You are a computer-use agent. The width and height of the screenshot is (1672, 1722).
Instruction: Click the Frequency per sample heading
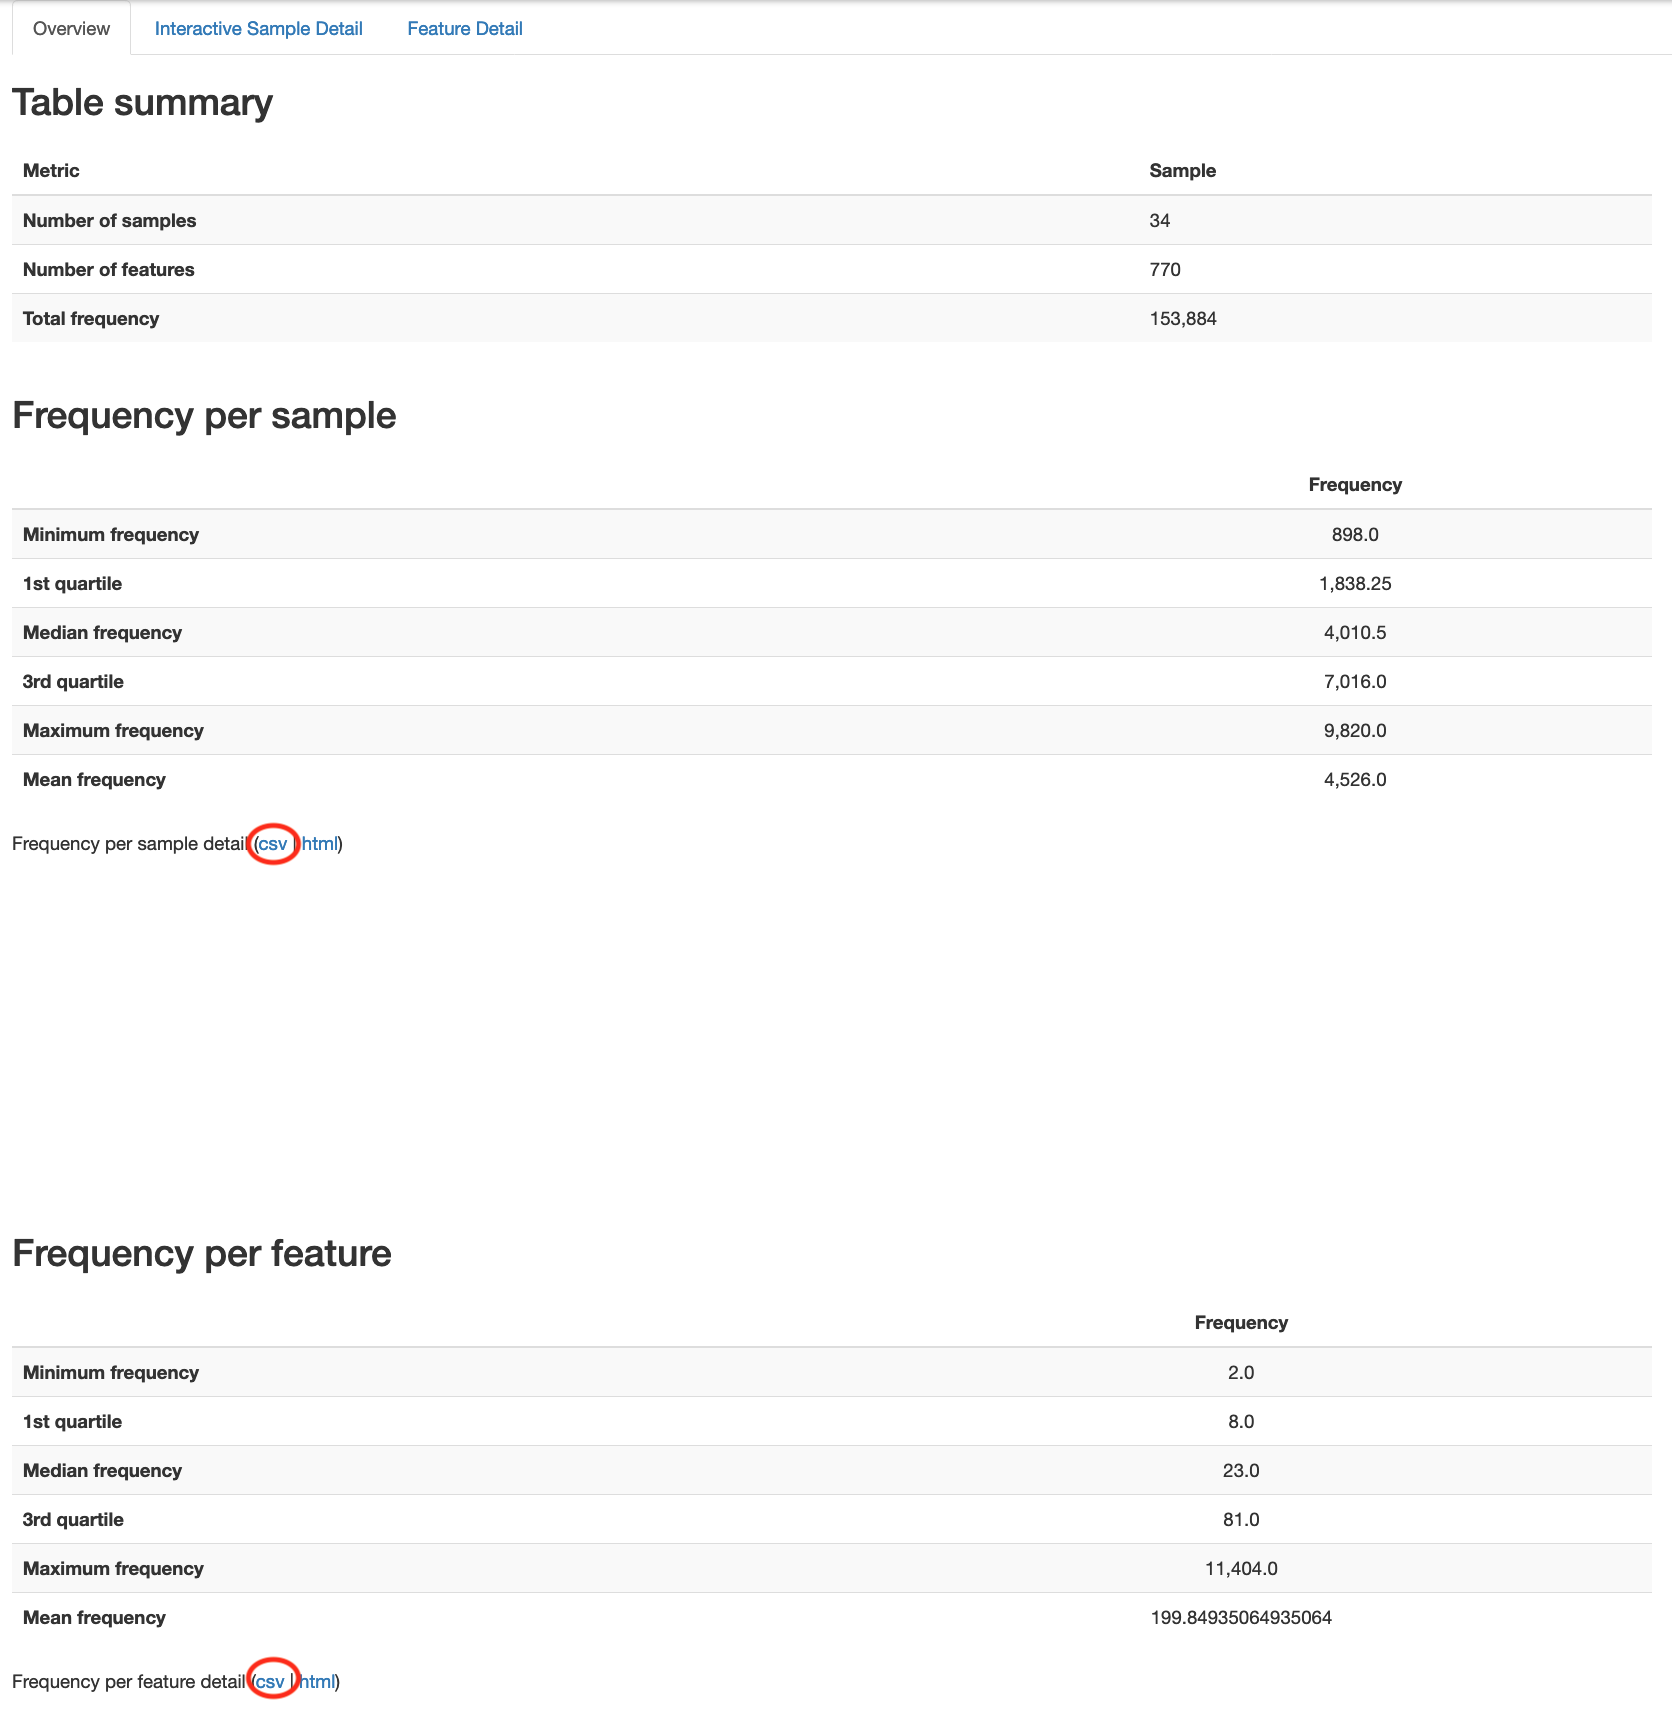point(204,415)
